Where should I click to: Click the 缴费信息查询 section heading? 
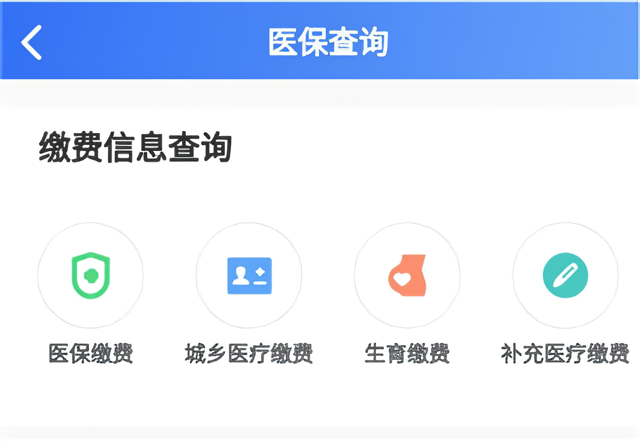tap(136, 147)
